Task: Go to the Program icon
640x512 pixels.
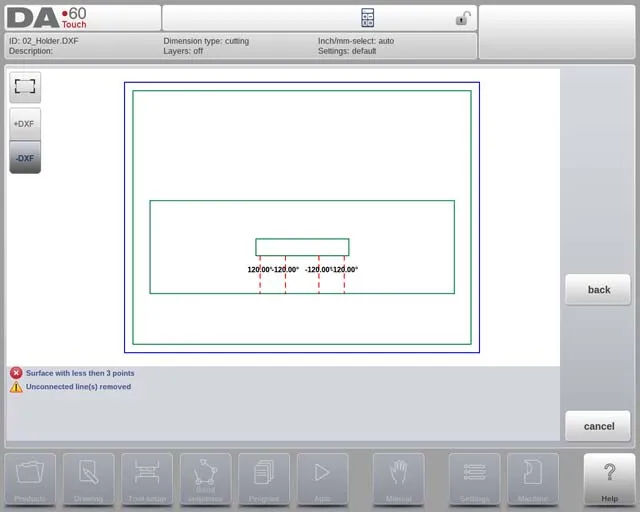Action: [264, 479]
